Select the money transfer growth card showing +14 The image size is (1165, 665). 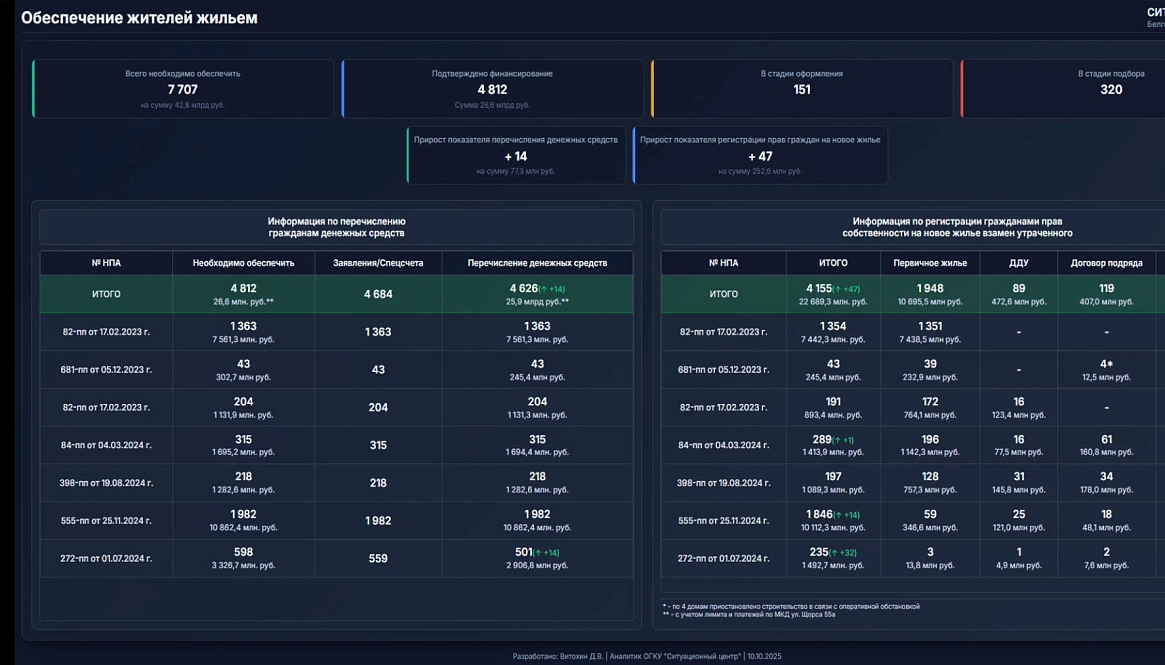pyautogui.click(x=516, y=155)
